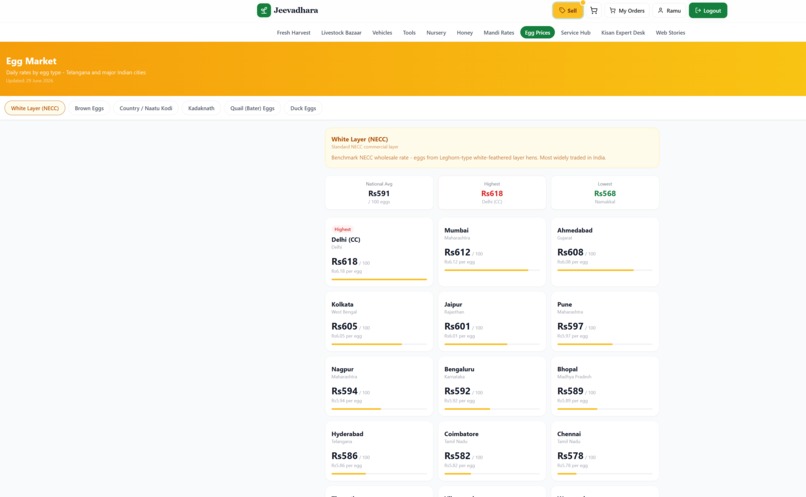Click the Bhopal price card
Screen dimensions: 806x497
coord(605,386)
